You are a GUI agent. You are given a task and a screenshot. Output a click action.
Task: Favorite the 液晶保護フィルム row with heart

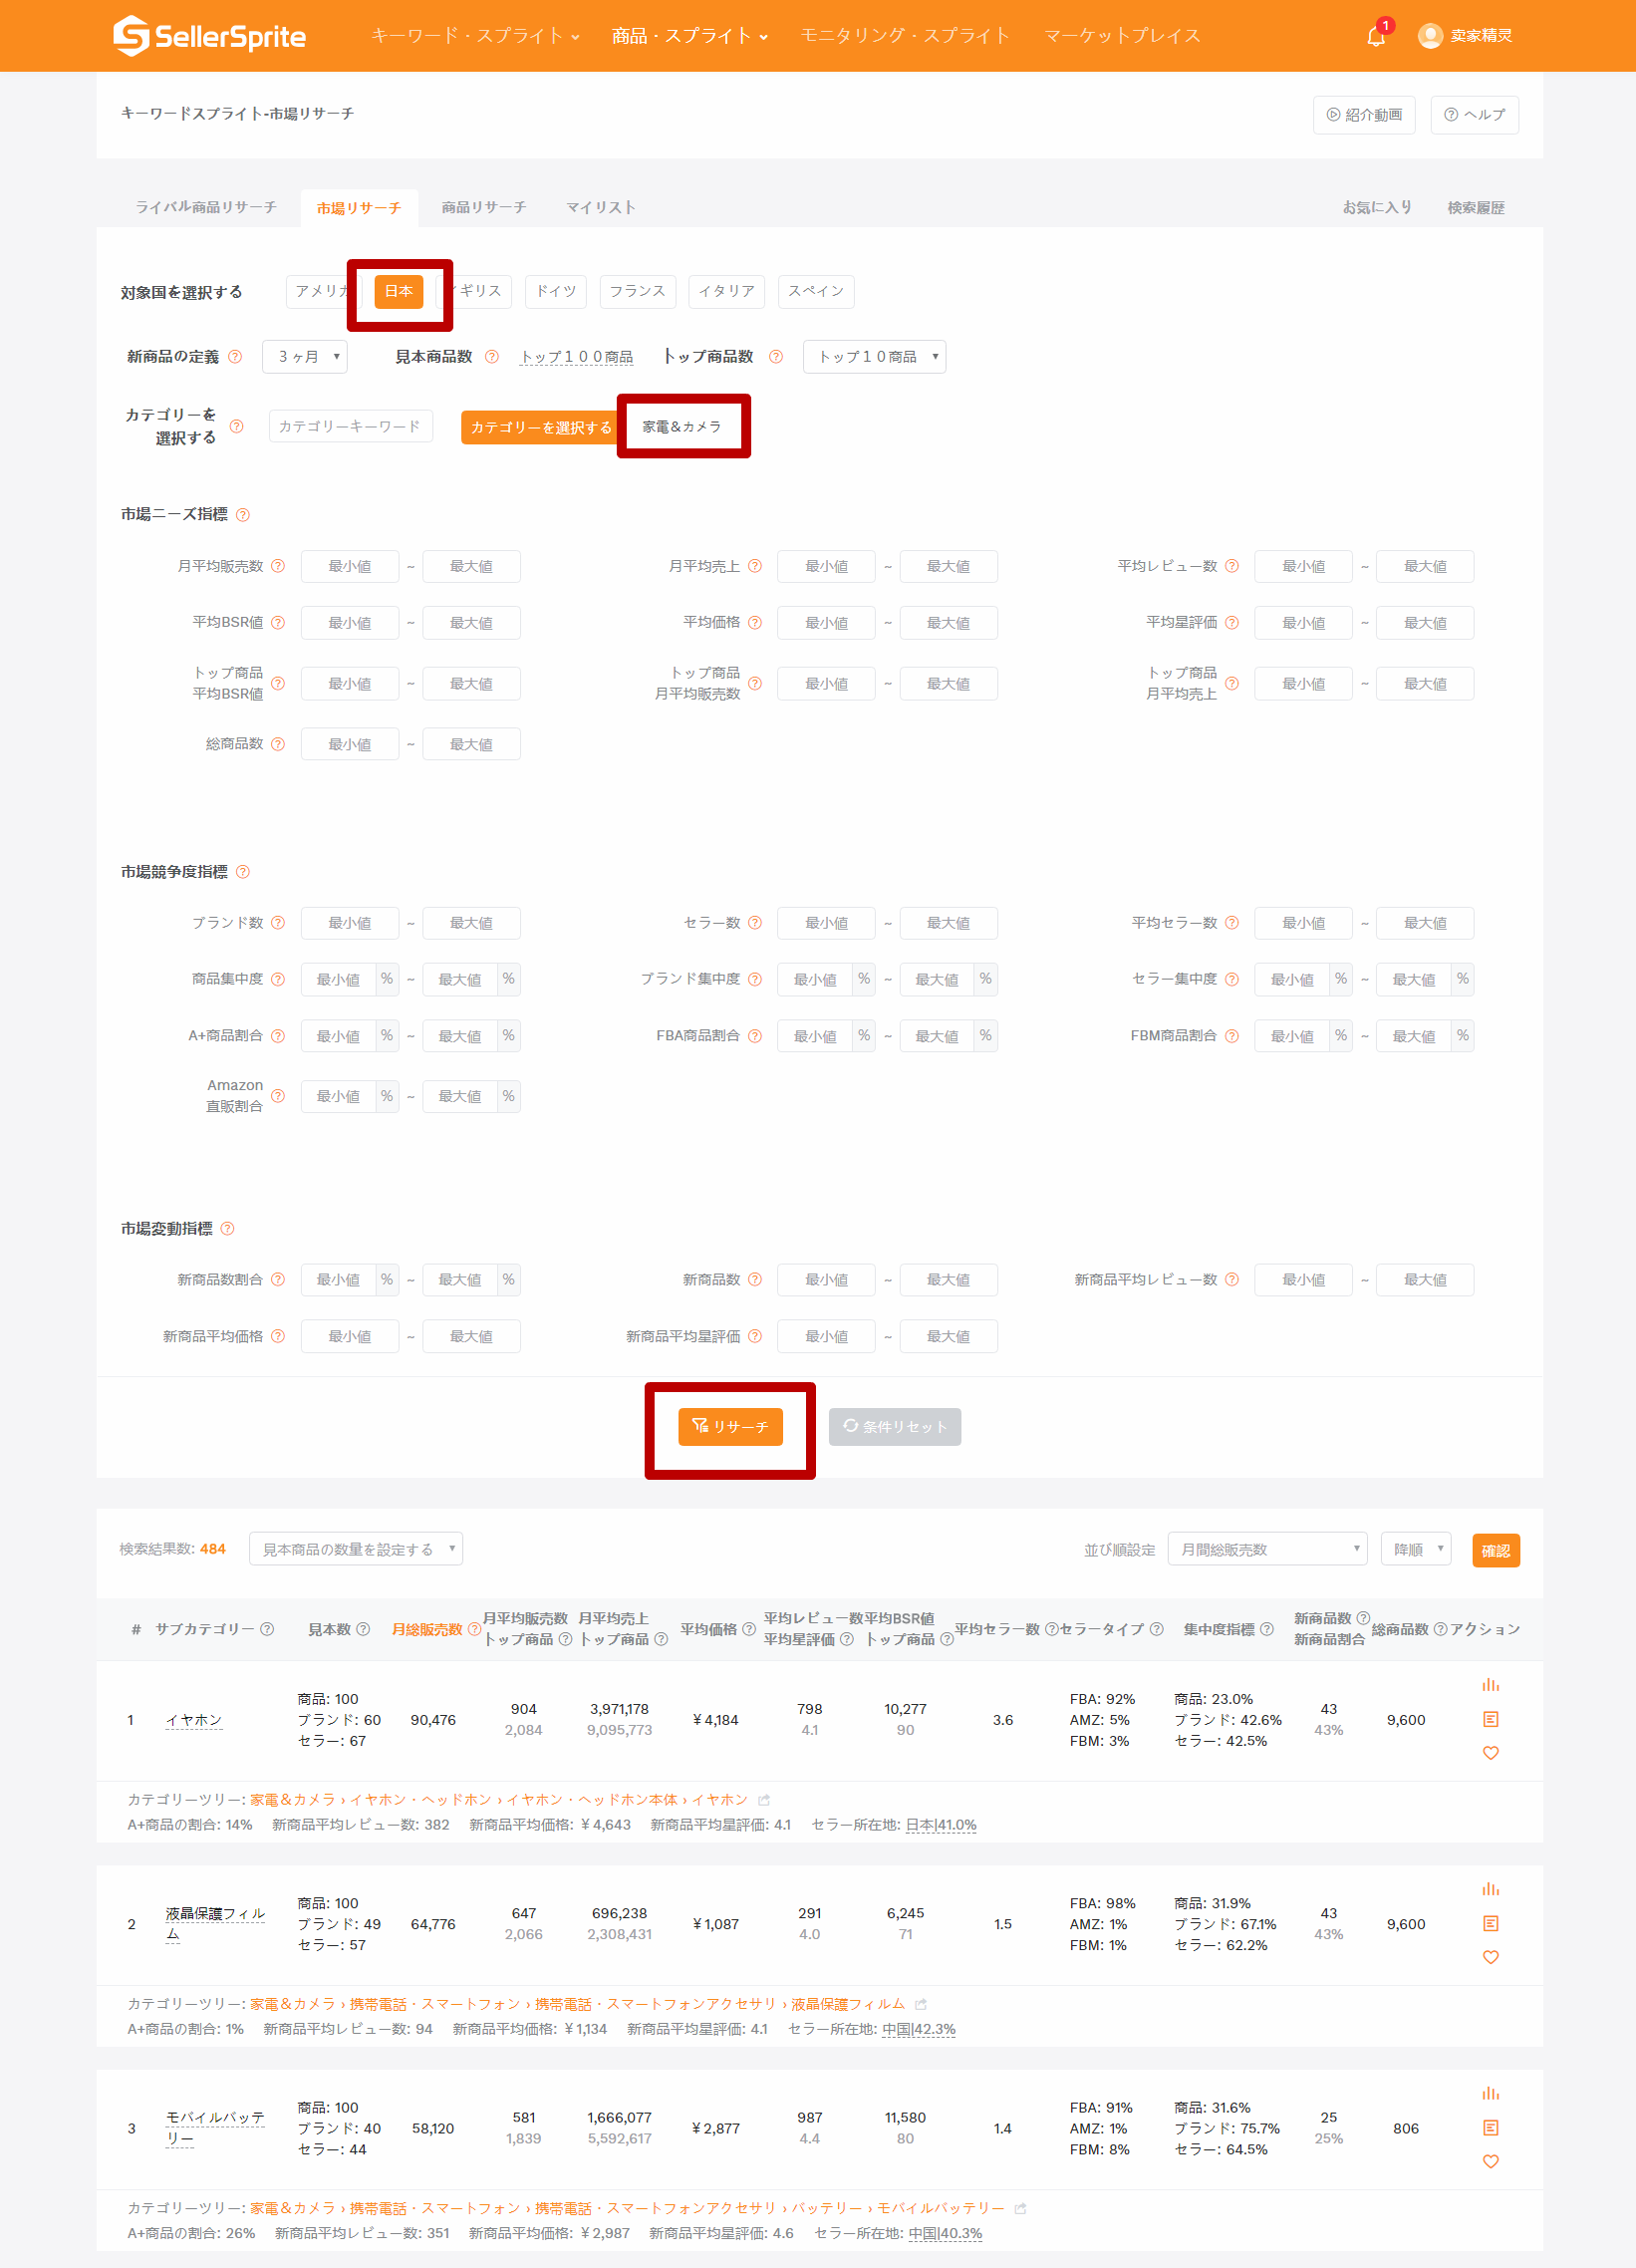point(1490,1957)
